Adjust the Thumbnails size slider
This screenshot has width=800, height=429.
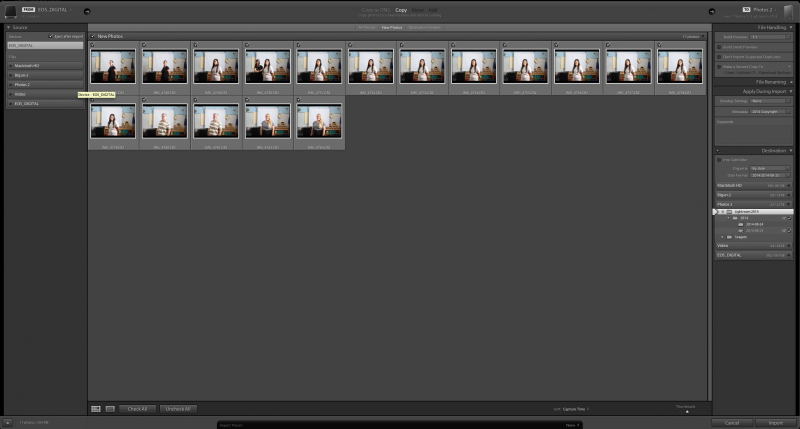[686, 411]
